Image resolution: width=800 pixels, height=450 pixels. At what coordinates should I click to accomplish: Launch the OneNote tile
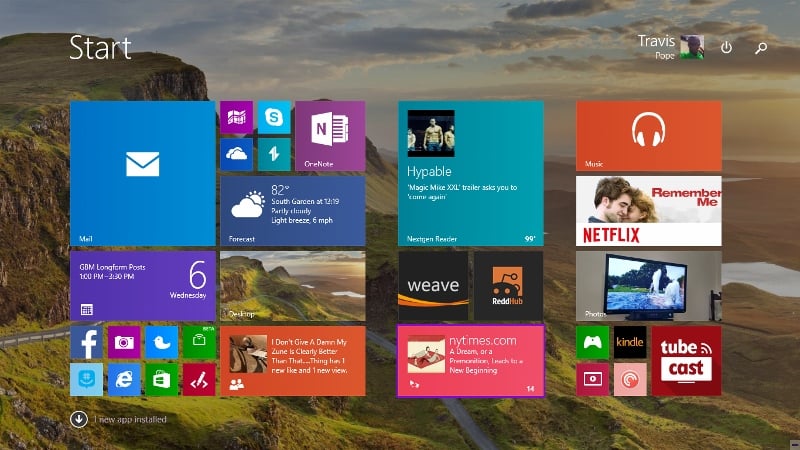point(330,136)
